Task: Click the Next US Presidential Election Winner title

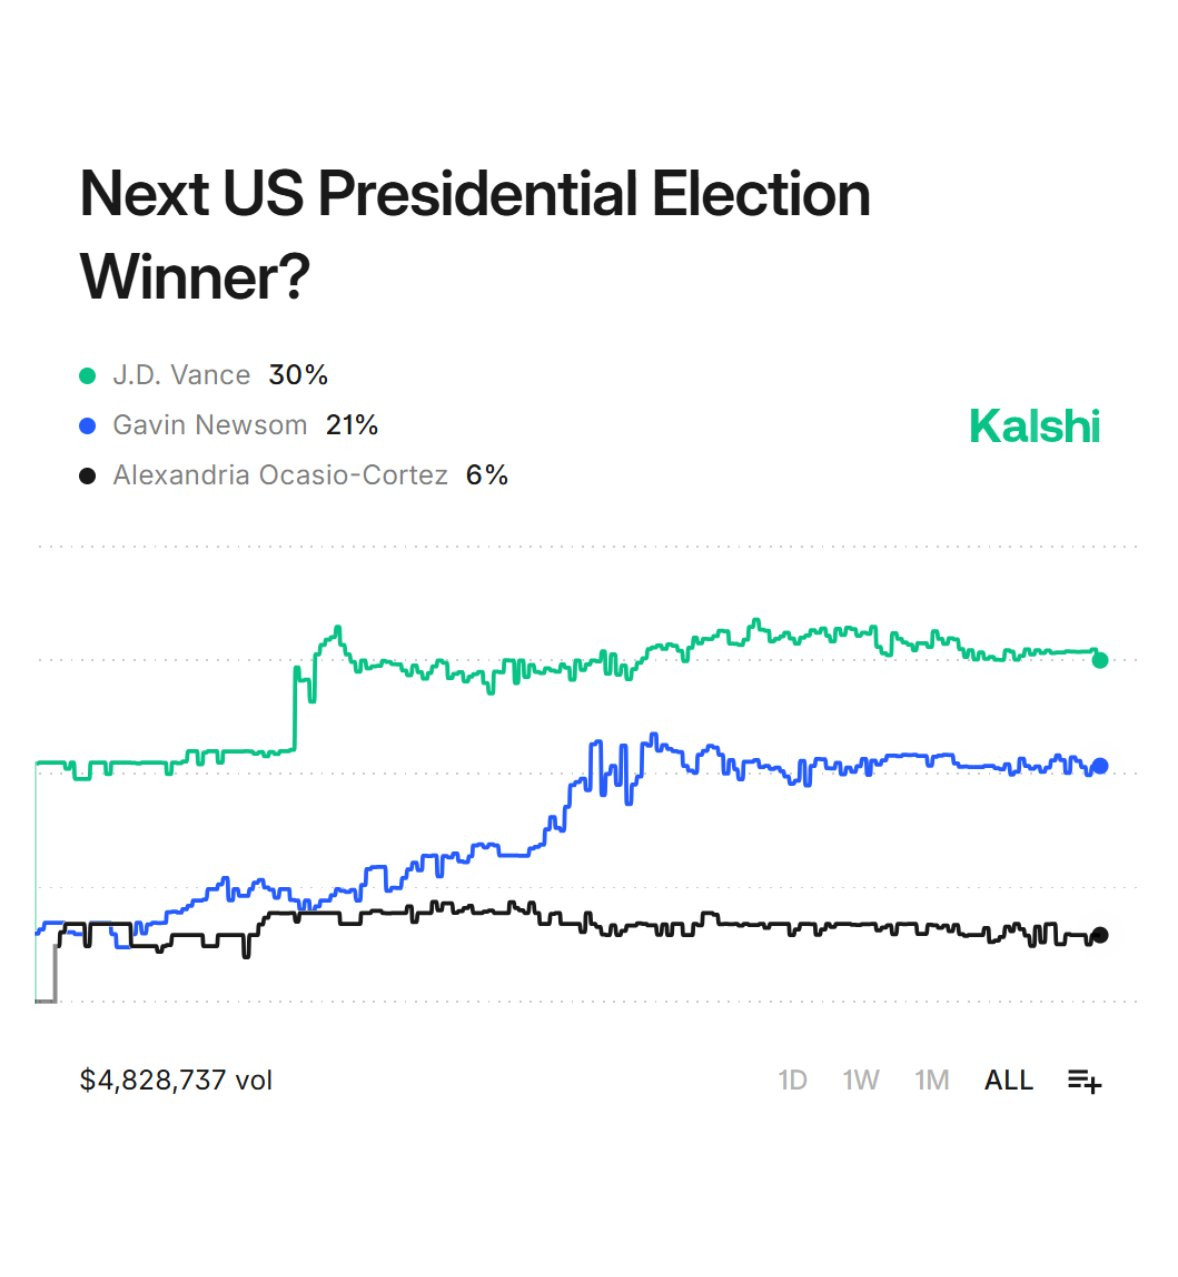Action: (474, 234)
